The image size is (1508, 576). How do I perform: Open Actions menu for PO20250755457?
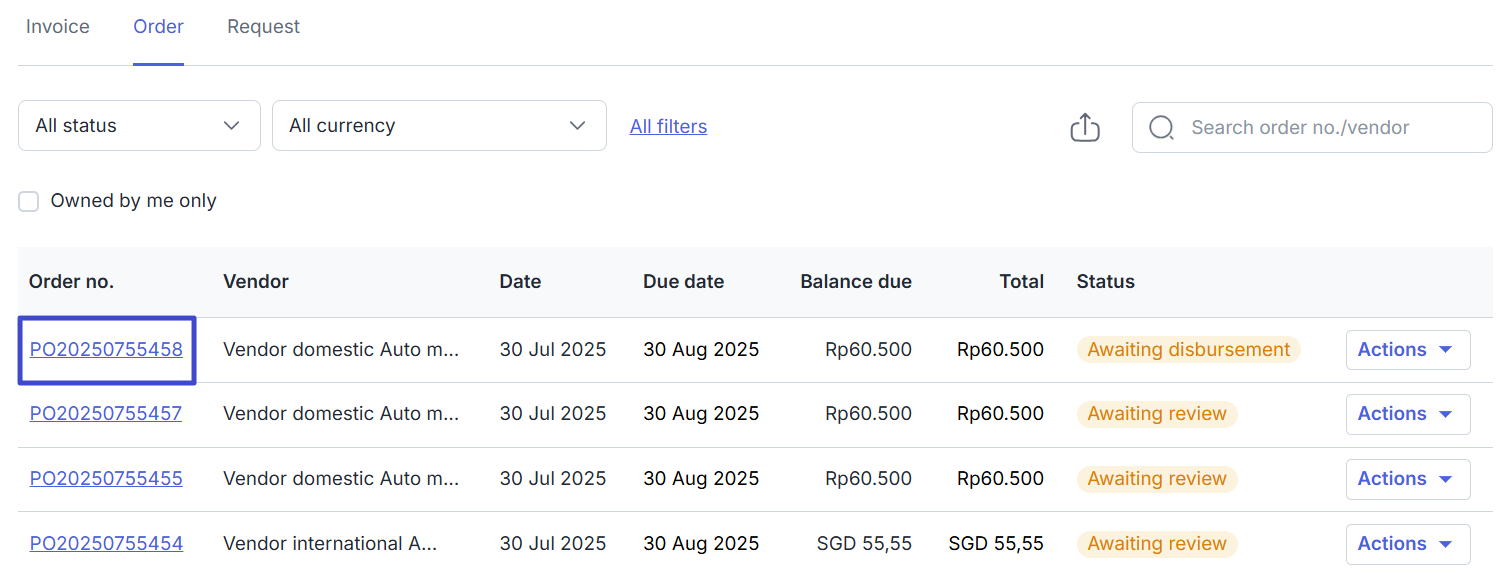tap(1407, 414)
